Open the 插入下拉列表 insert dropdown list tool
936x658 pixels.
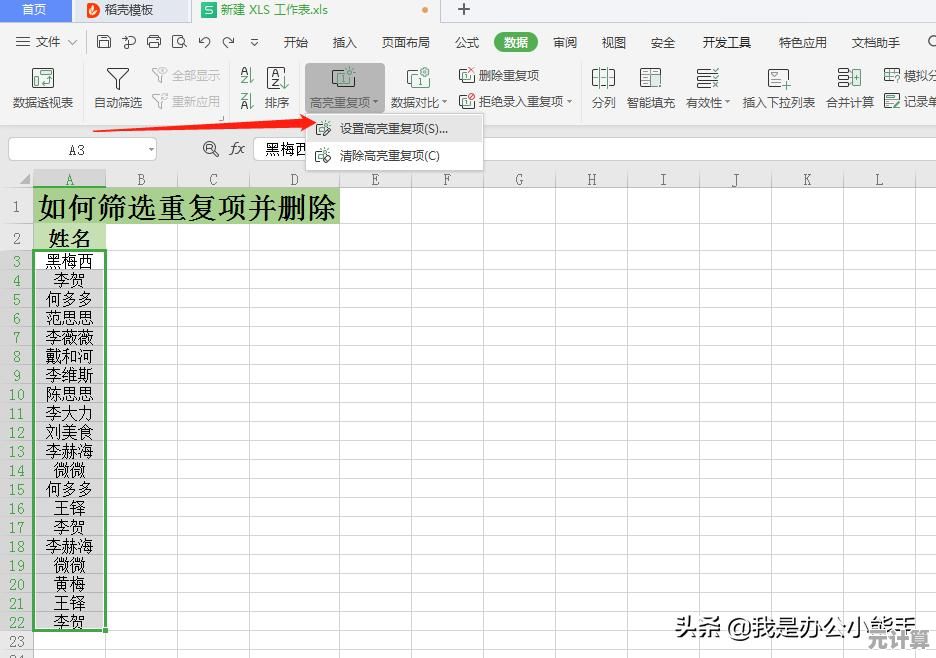point(778,87)
